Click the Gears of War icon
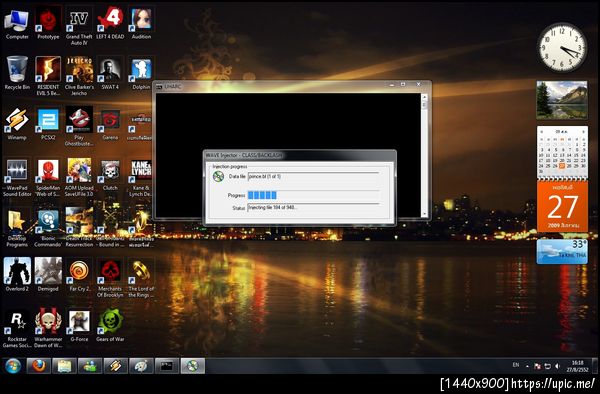The image size is (600, 394). click(x=110, y=326)
